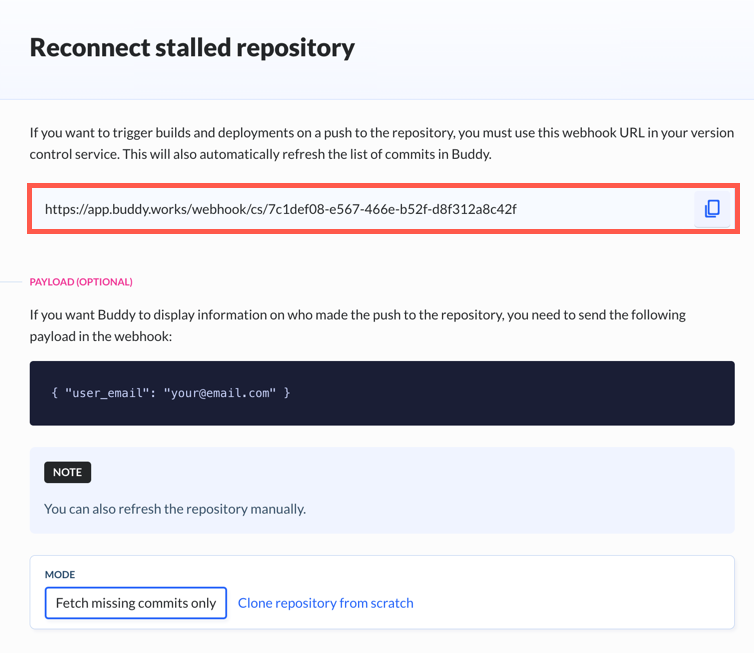This screenshot has width=754, height=653.
Task: Select the Fetch missing commits only mode
Action: point(136,603)
